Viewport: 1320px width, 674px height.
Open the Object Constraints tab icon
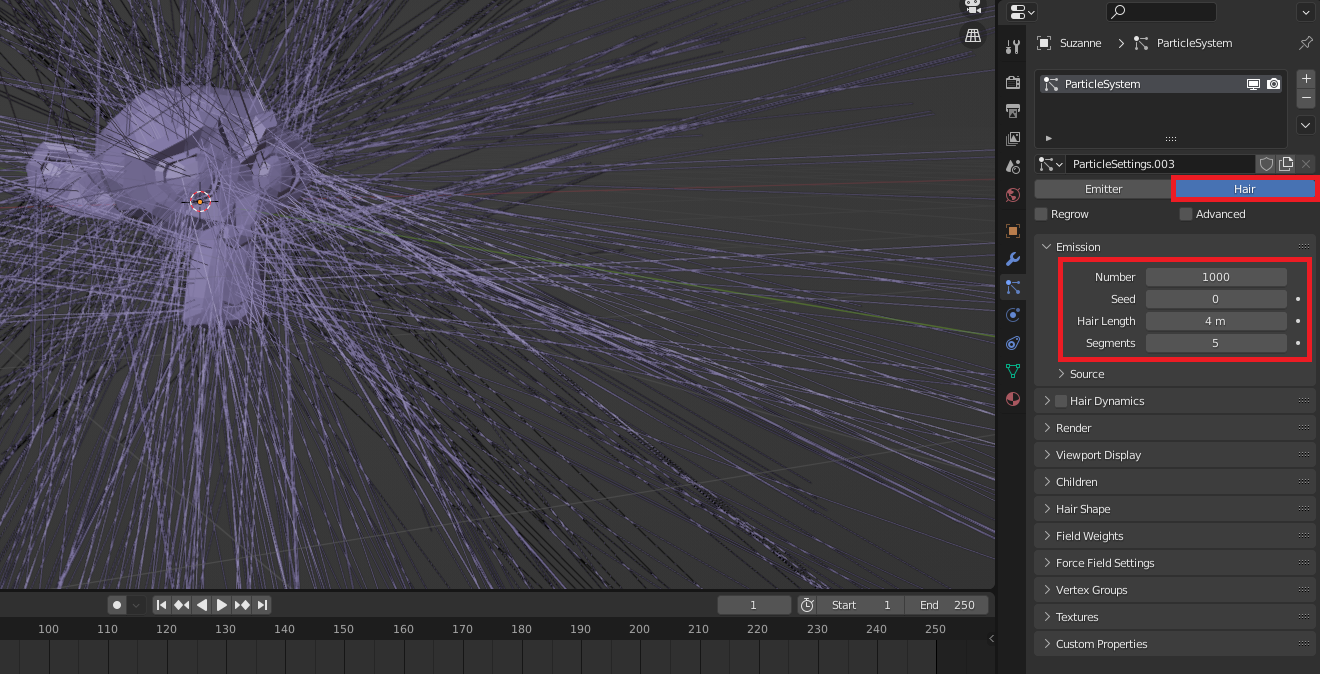1013,343
